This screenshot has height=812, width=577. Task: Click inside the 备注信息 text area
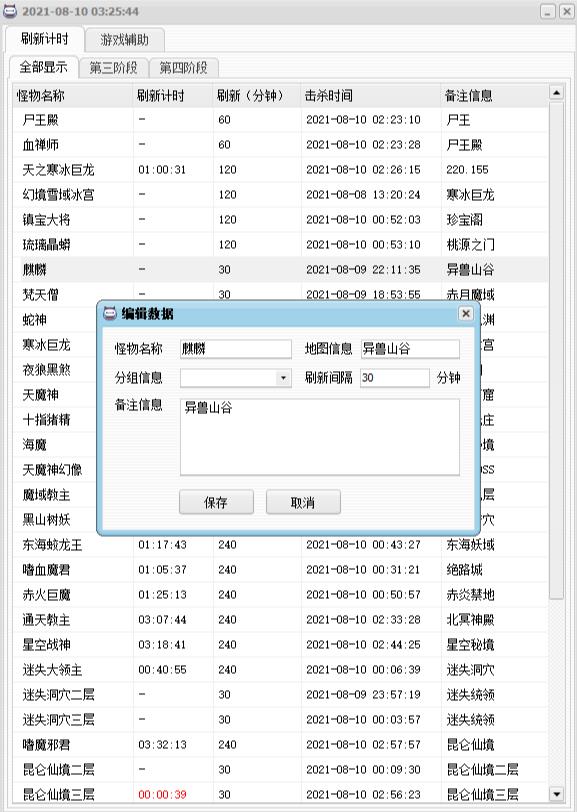tap(320, 437)
